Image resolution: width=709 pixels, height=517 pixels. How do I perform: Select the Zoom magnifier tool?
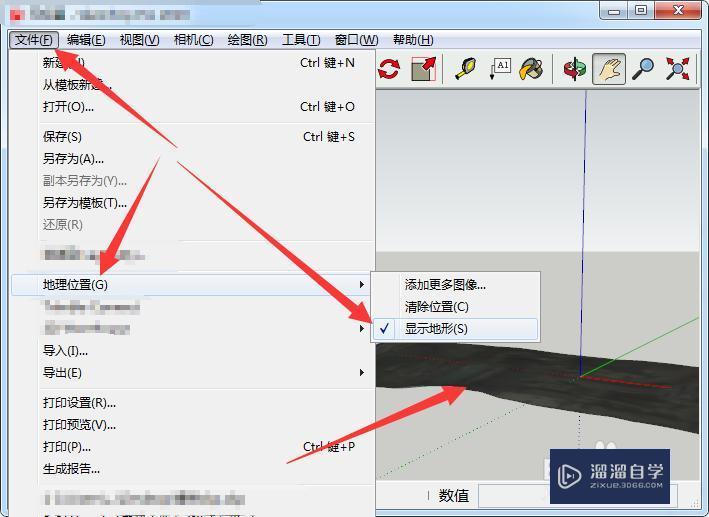[643, 69]
